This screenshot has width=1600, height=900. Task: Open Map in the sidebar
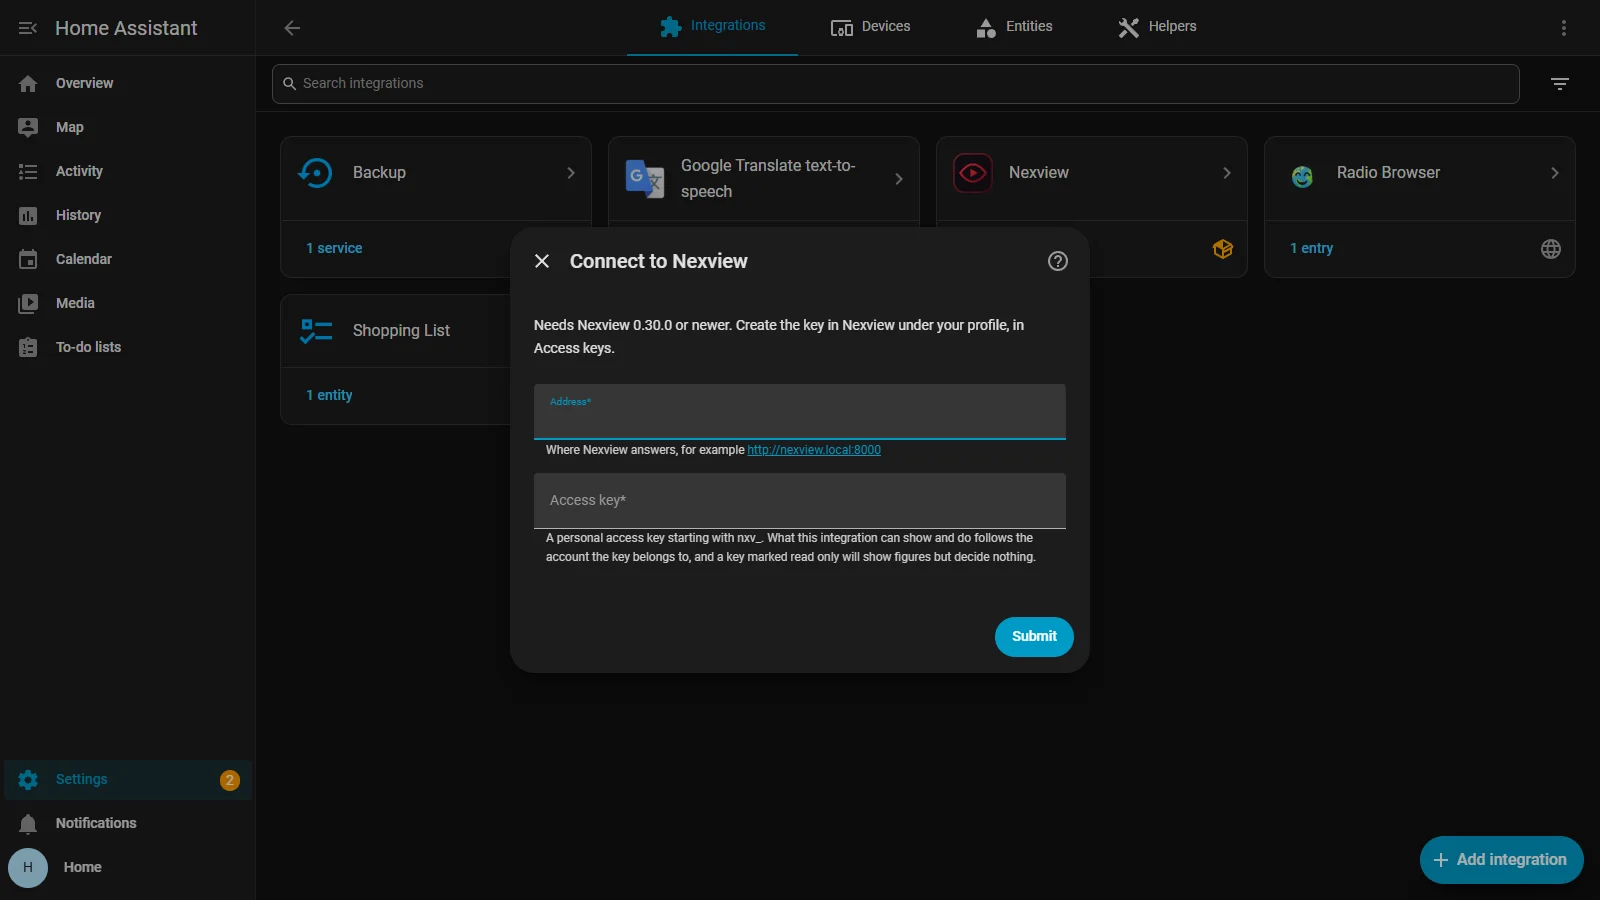click(128, 127)
